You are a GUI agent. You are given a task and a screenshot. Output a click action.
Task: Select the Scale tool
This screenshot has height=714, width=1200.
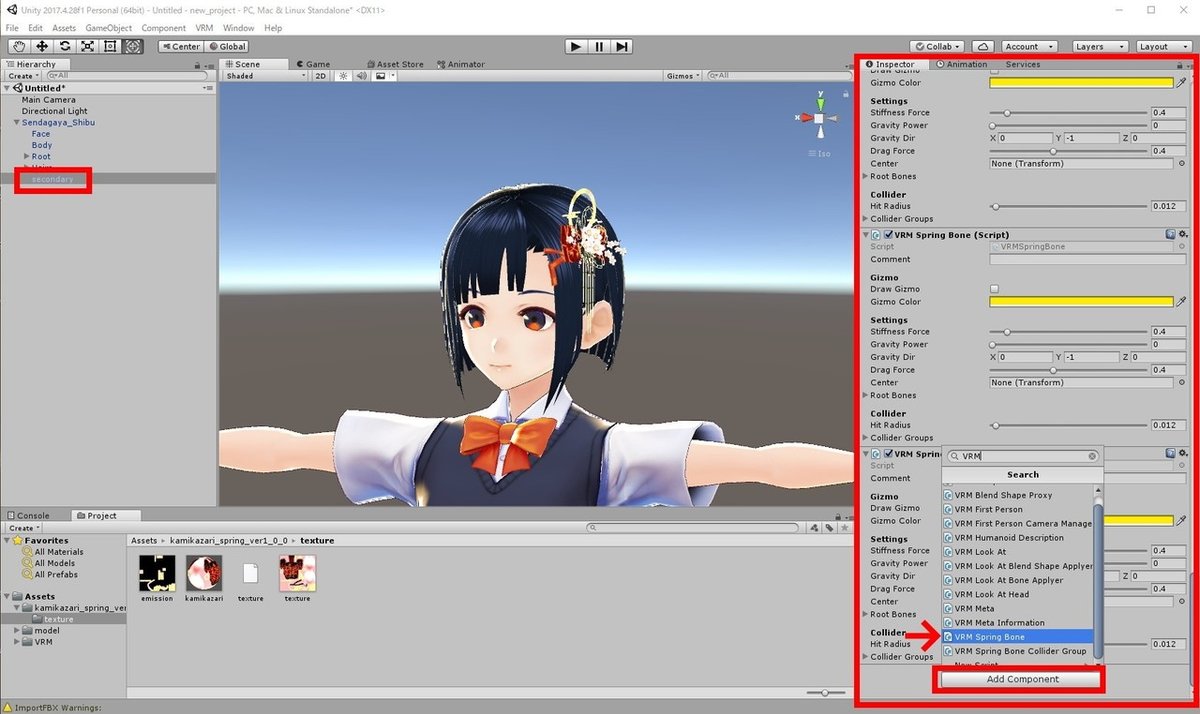(87, 46)
